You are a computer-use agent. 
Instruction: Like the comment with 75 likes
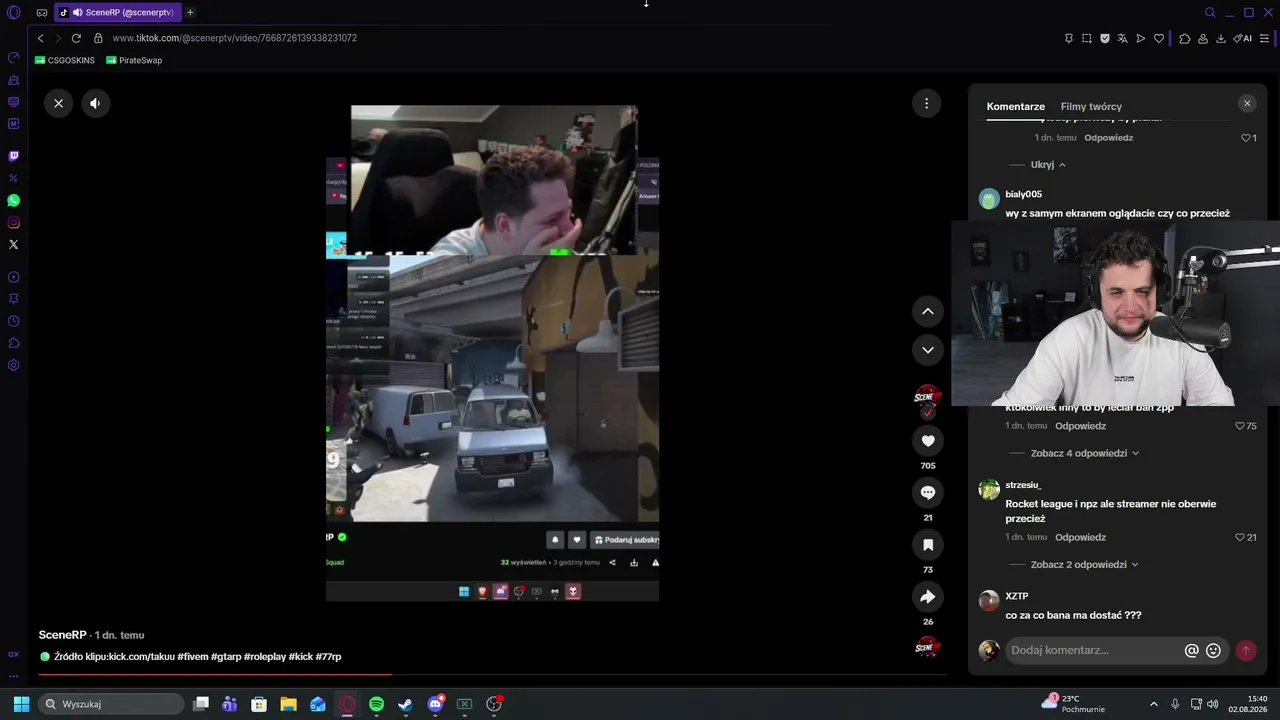1245,426
